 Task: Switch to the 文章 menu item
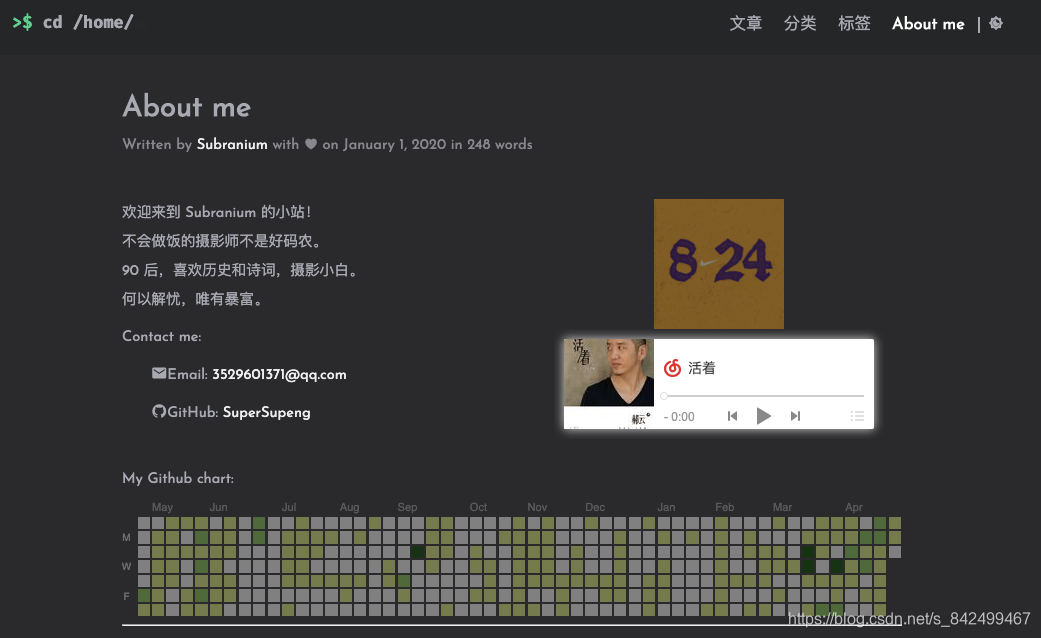(x=746, y=23)
